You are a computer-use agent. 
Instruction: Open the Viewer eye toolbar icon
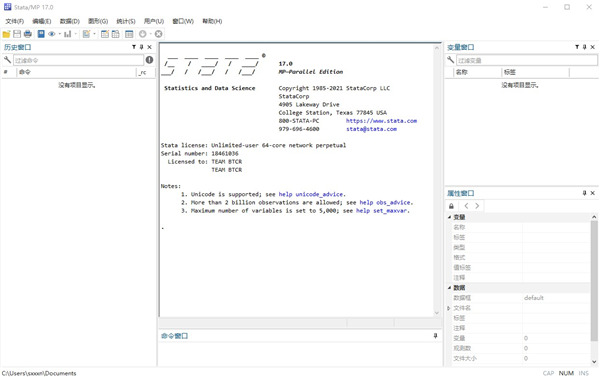(x=52, y=34)
